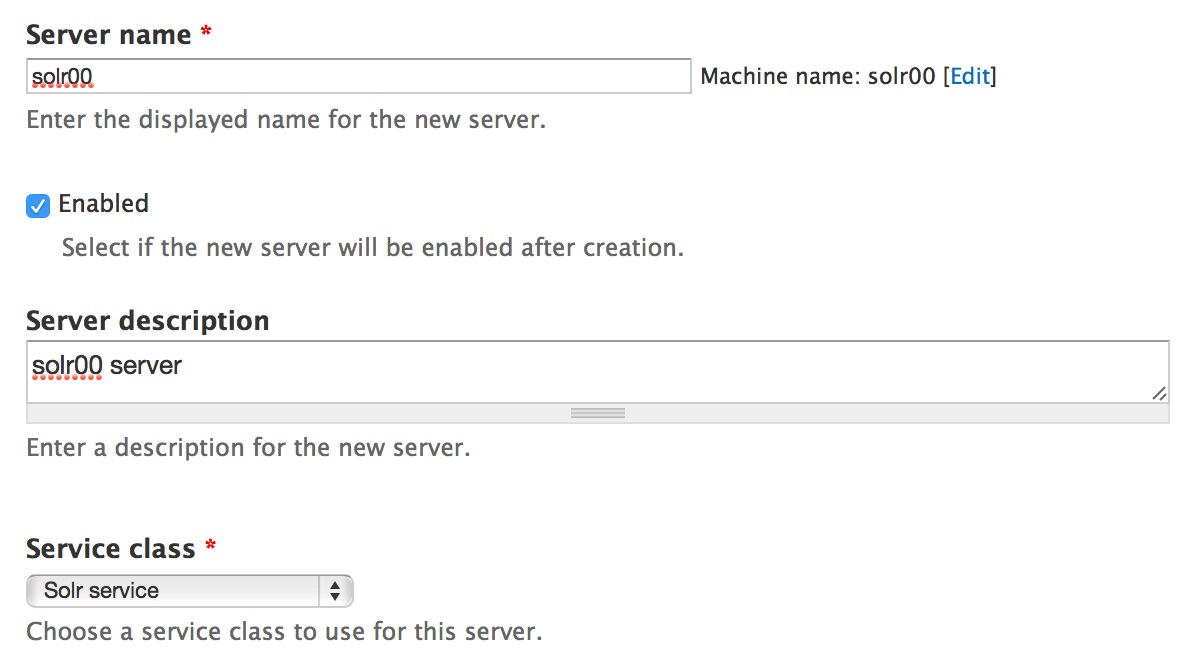Click the 'Machine name: solr00' text

818,76
